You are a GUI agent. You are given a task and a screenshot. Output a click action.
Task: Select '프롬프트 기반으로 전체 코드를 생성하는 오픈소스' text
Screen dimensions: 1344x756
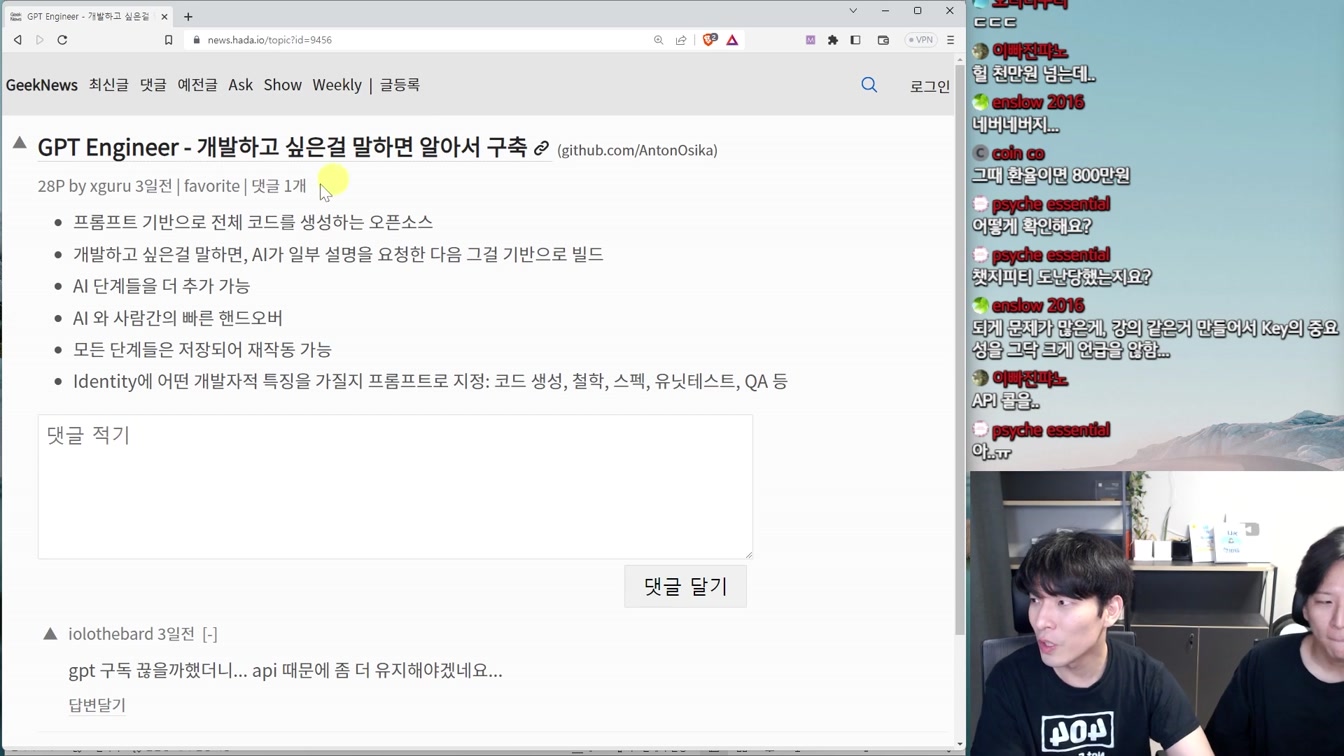[x=253, y=222]
